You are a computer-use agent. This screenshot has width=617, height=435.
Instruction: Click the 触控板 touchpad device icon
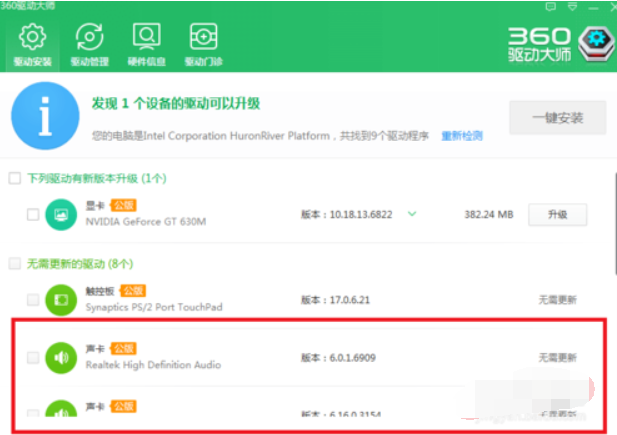(x=61, y=299)
